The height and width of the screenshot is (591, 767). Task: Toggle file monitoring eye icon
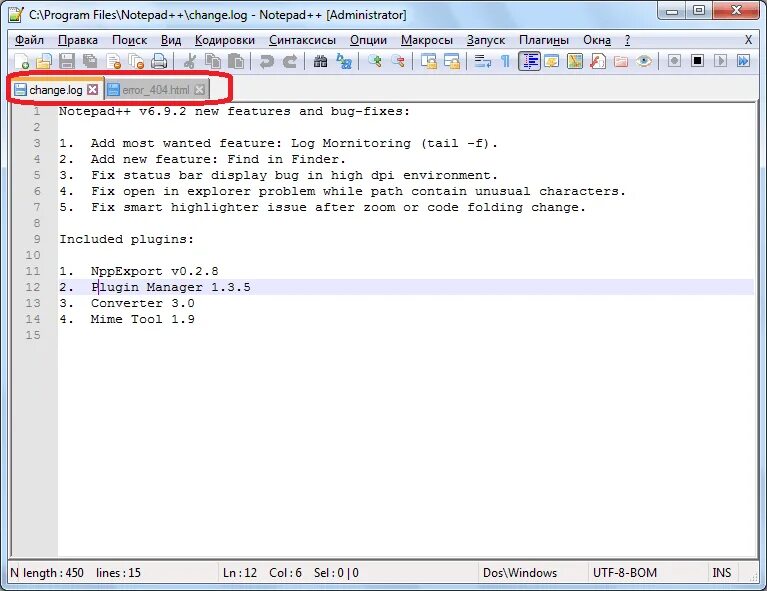644,62
